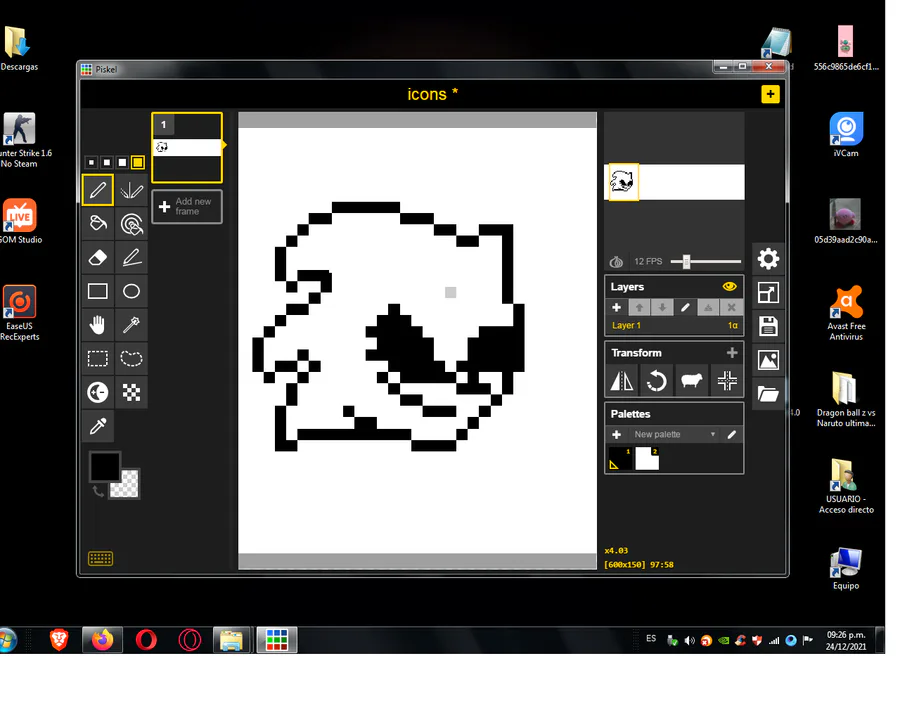Set pen size to smallest
Image resolution: width=900 pixels, height=720 pixels.
point(91,162)
